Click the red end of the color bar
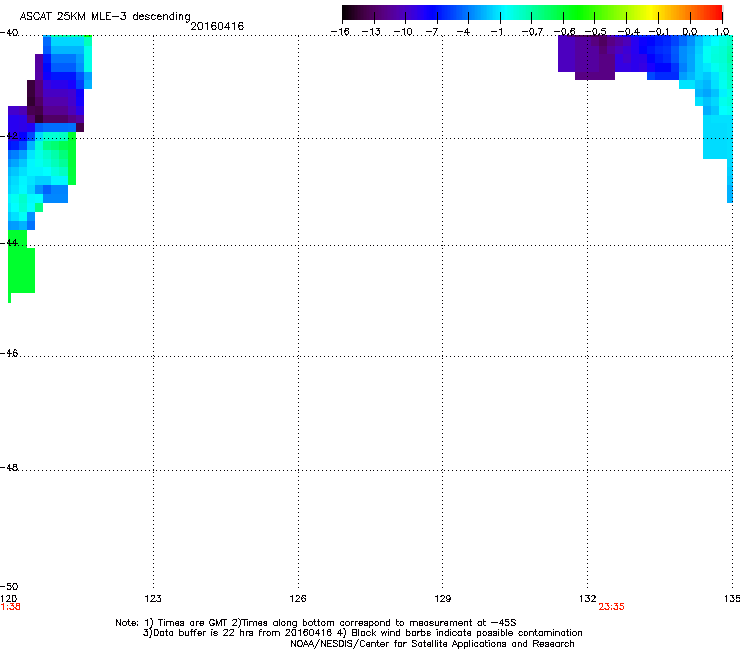 (x=713, y=13)
